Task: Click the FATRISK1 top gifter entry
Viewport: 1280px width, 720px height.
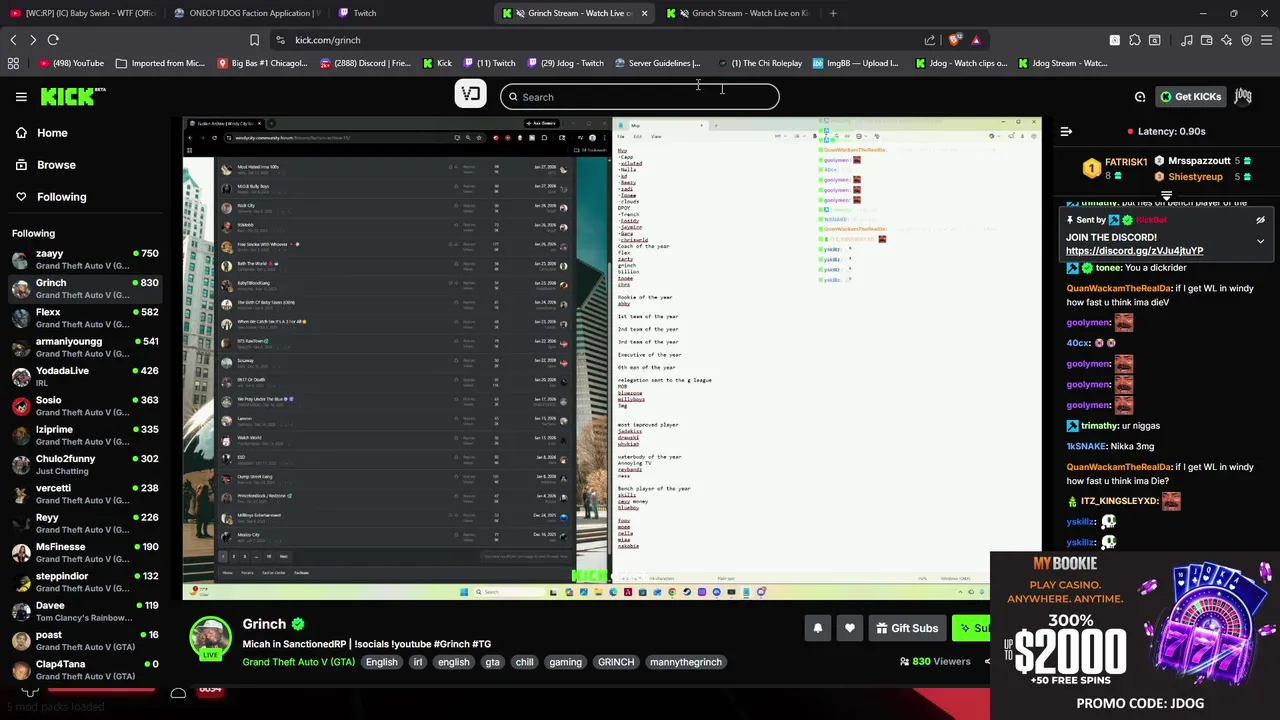Action: click(1115, 168)
